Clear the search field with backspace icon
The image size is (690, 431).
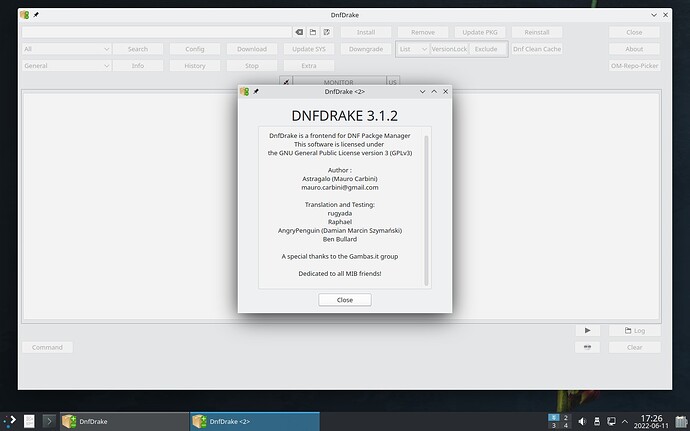point(299,32)
